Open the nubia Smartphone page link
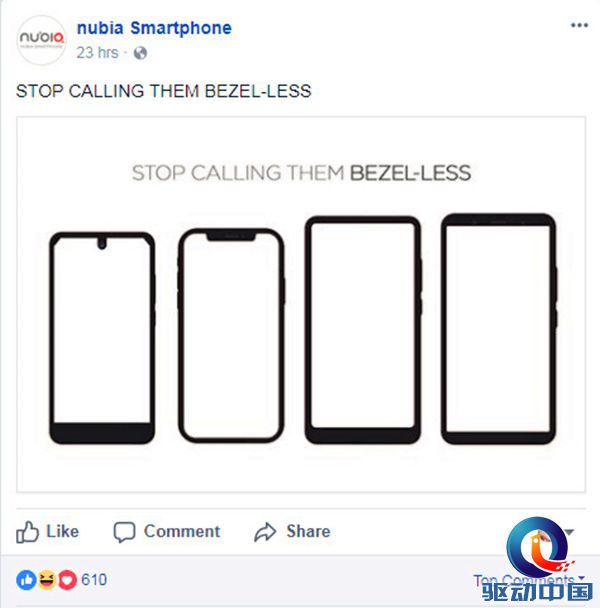 coord(154,28)
